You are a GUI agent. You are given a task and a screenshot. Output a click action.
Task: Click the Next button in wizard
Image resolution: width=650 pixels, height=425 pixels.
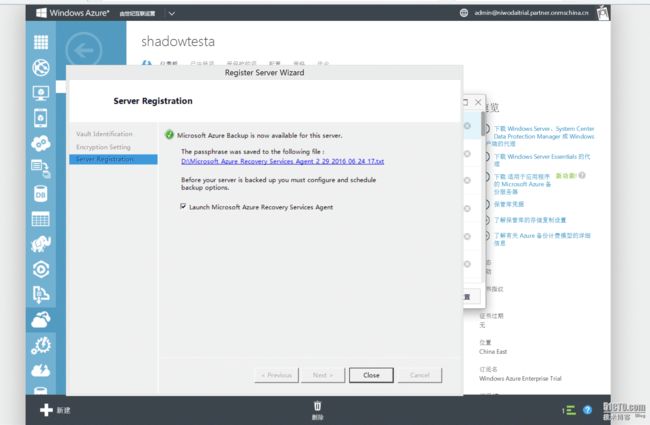tap(323, 375)
